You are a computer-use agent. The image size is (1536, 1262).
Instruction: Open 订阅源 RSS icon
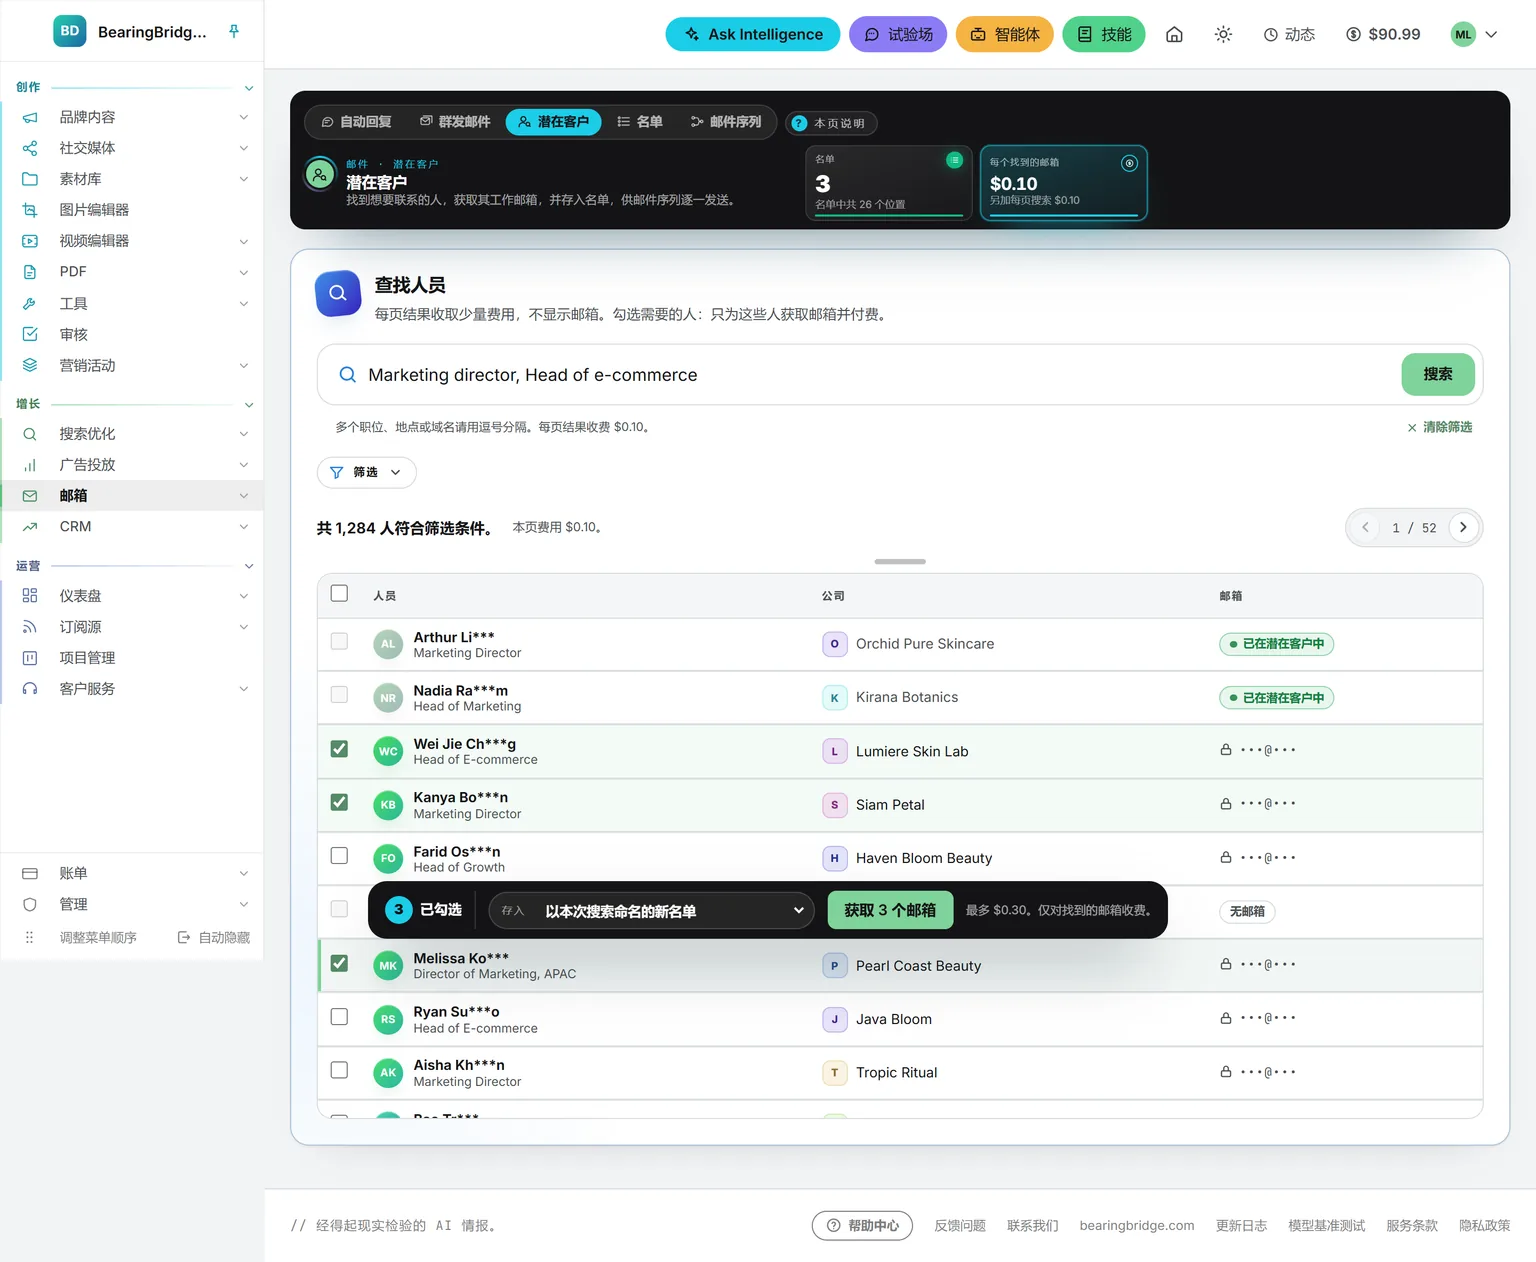pyautogui.click(x=30, y=627)
